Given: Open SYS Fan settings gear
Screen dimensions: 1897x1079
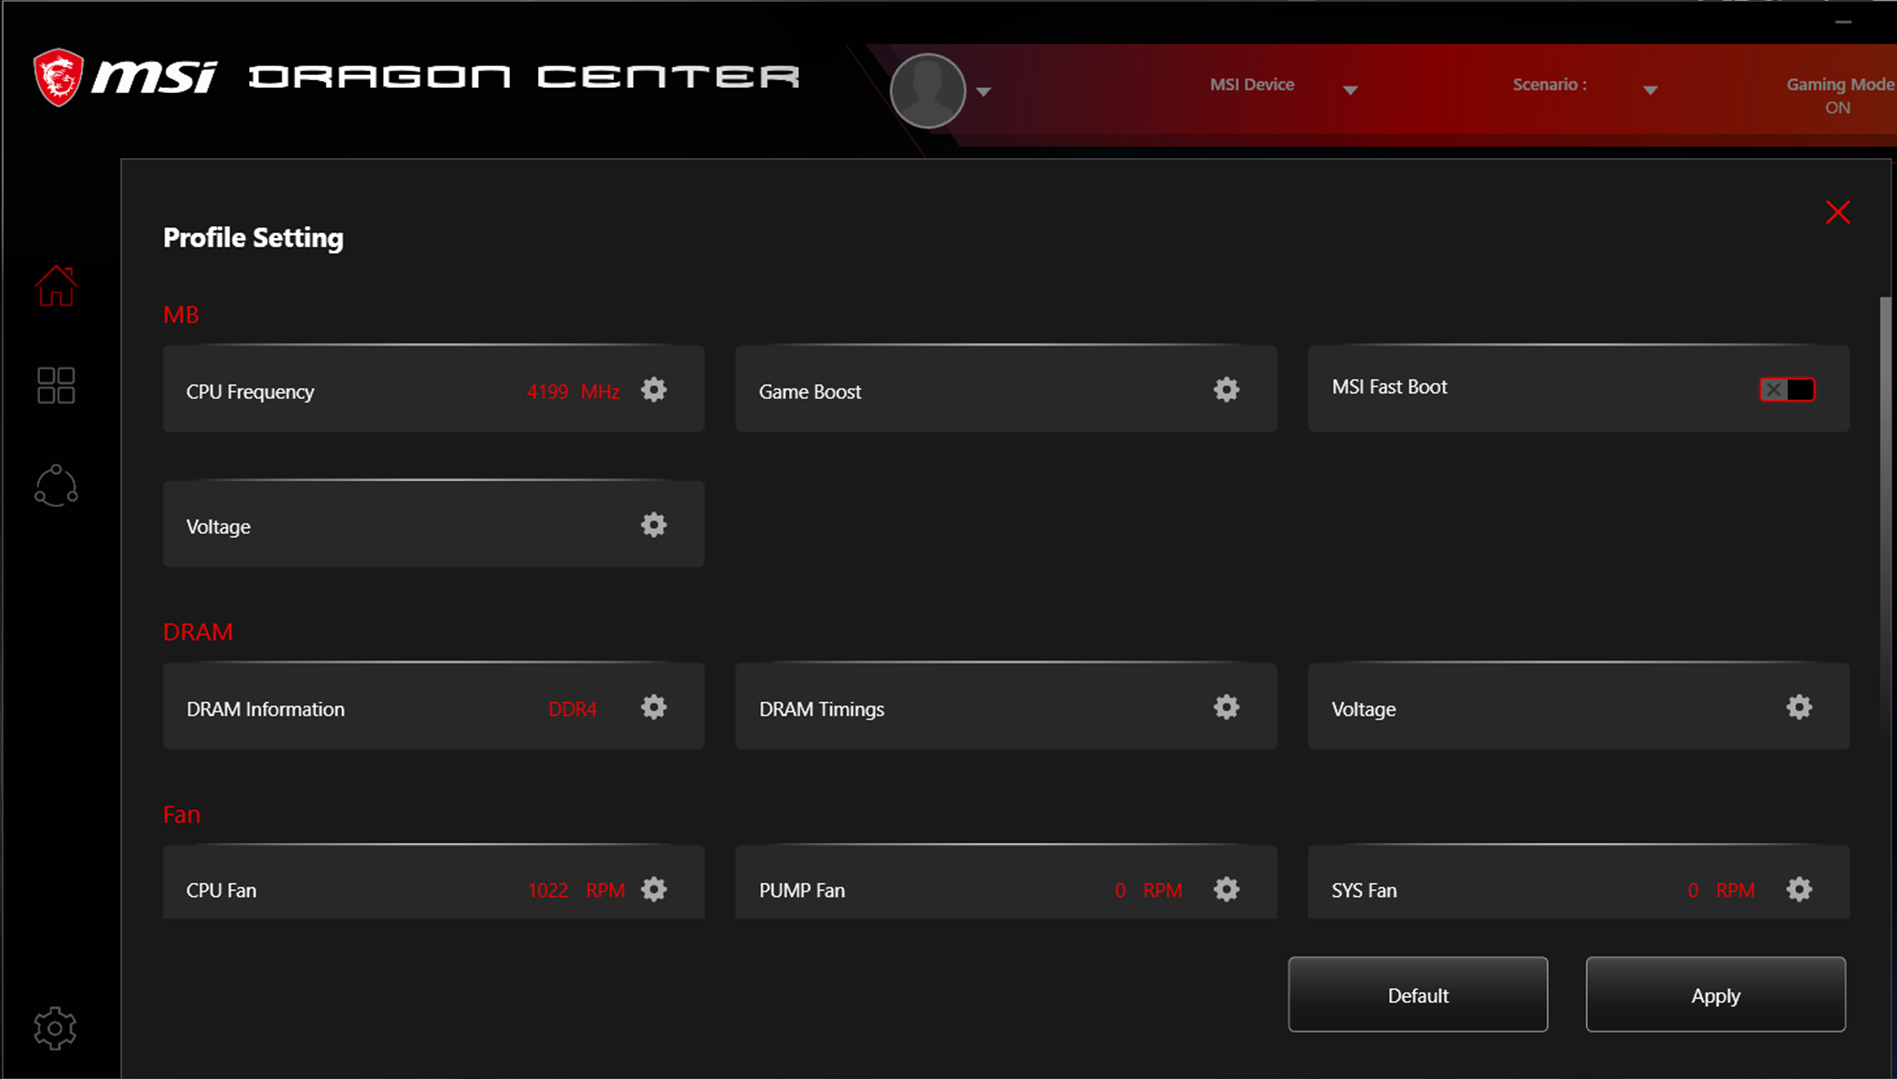Looking at the screenshot, I should [1799, 890].
